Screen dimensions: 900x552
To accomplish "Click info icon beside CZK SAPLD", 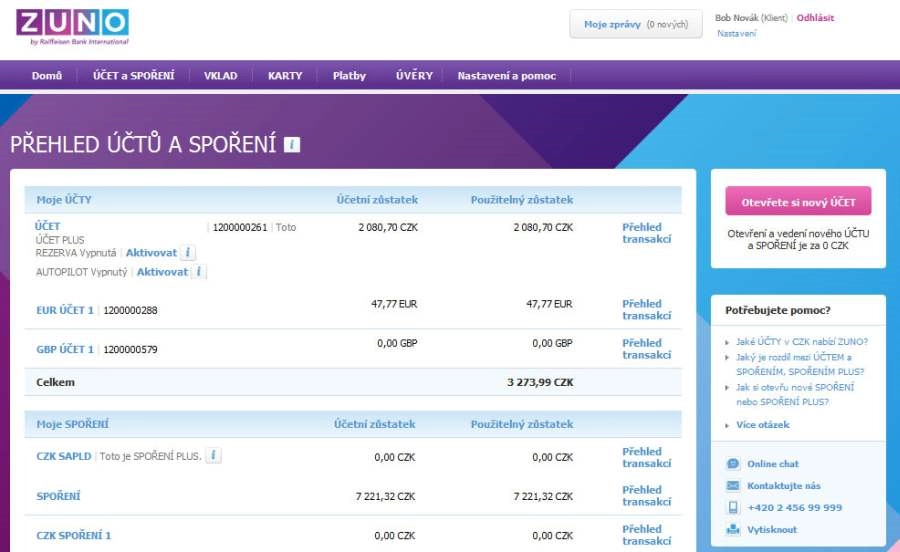I will pyautogui.click(x=214, y=456).
